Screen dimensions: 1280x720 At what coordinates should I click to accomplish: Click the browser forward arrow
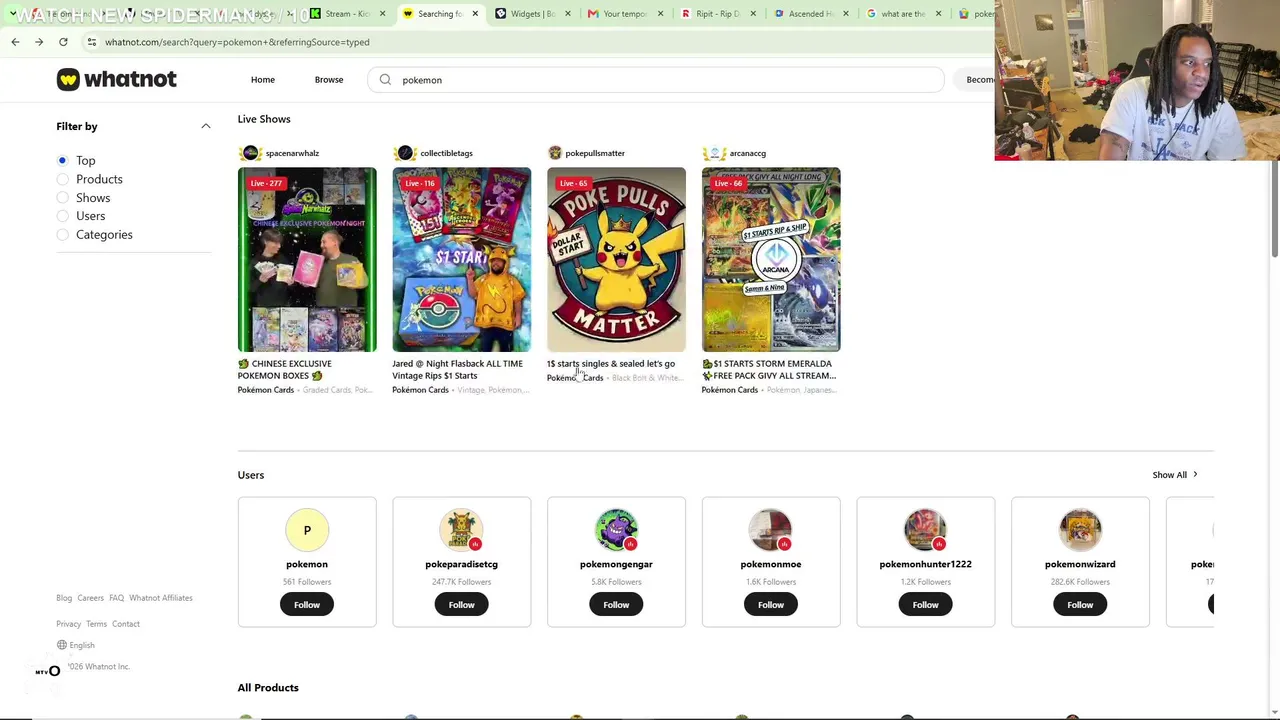click(39, 42)
